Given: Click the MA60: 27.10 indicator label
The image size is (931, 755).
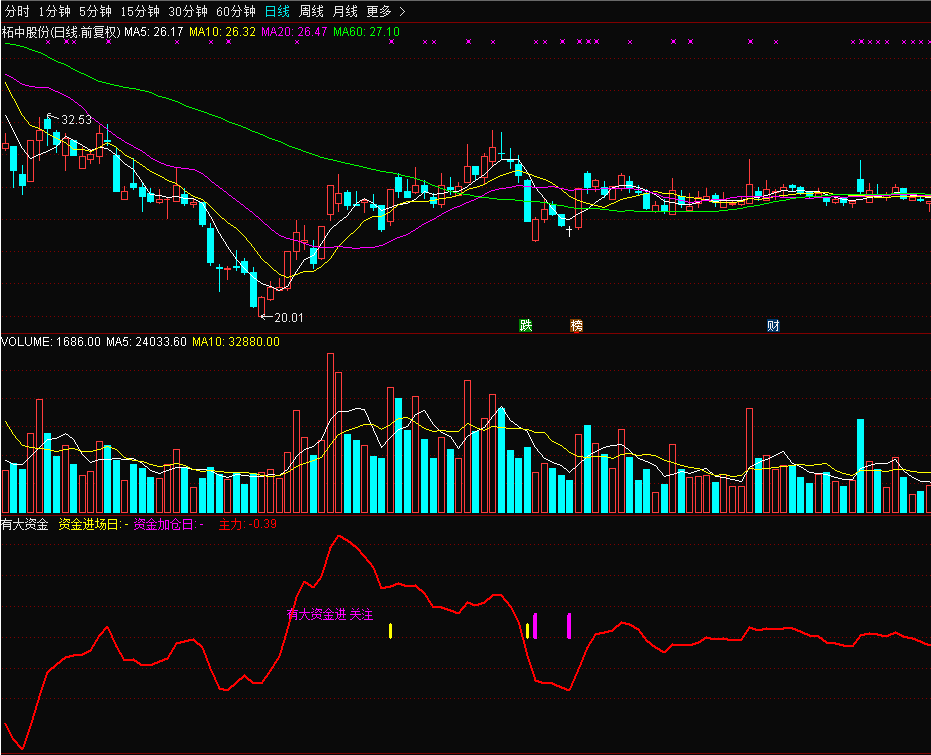Looking at the screenshot, I should (366, 32).
